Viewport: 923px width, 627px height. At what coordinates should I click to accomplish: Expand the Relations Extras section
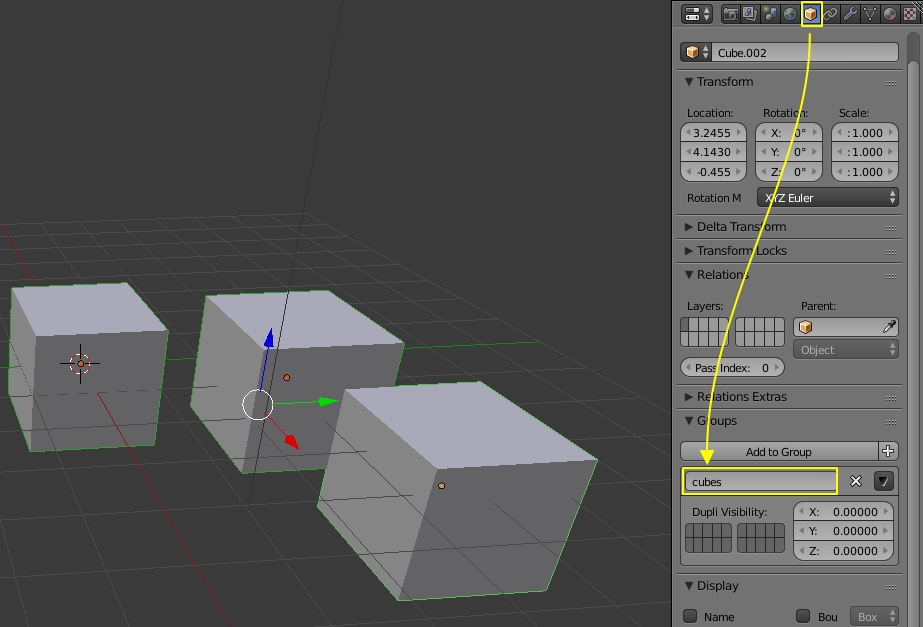point(740,397)
